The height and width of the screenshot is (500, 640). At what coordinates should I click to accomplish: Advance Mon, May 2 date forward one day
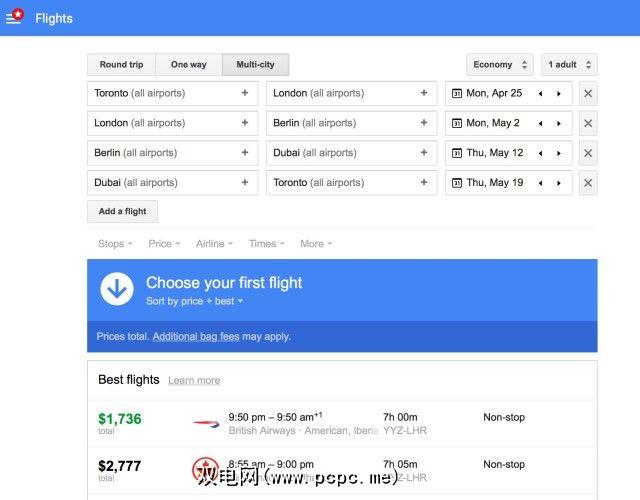[x=558, y=124]
